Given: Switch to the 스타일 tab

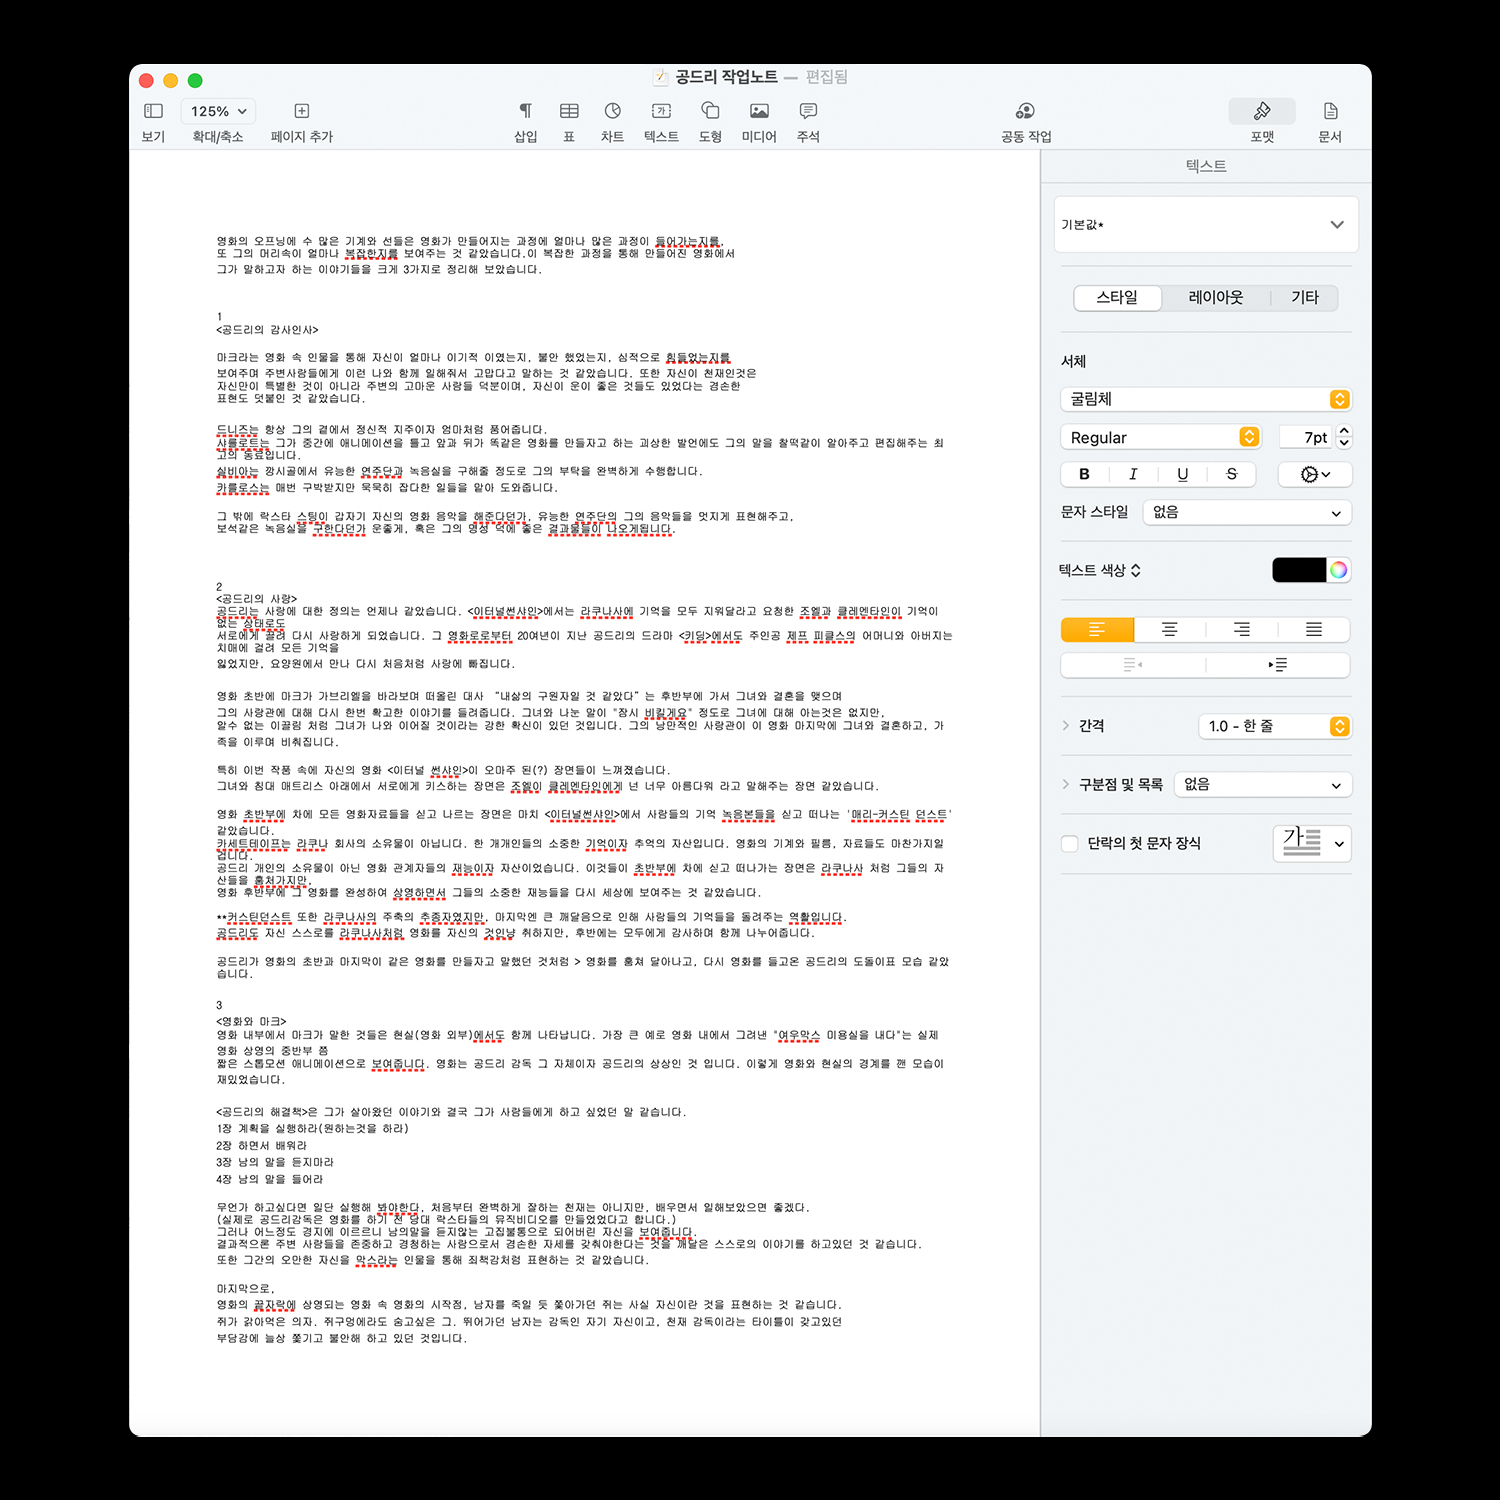Looking at the screenshot, I should coord(1117,297).
